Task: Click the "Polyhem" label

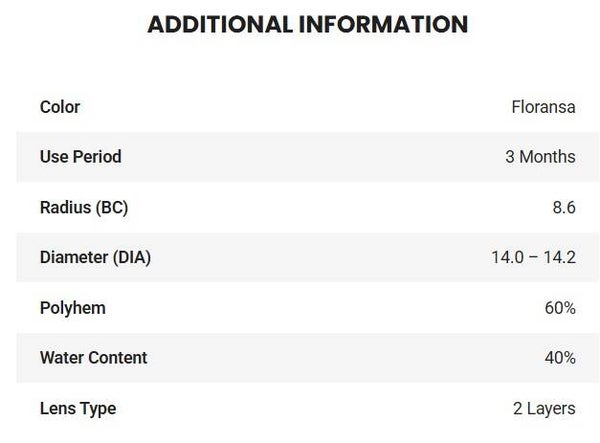Action: (72, 308)
